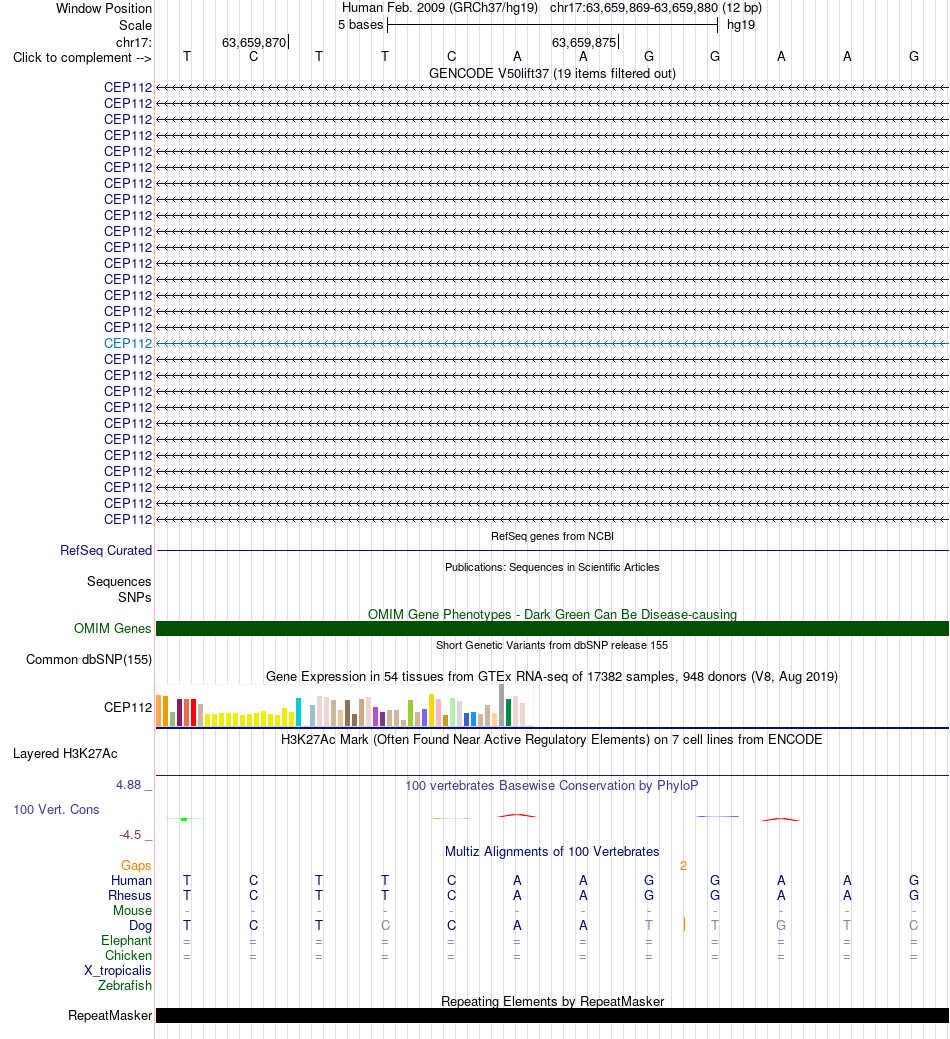
Task: Click 'Short Genetic Variants from dbSNP release 155'
Action: click(552, 645)
